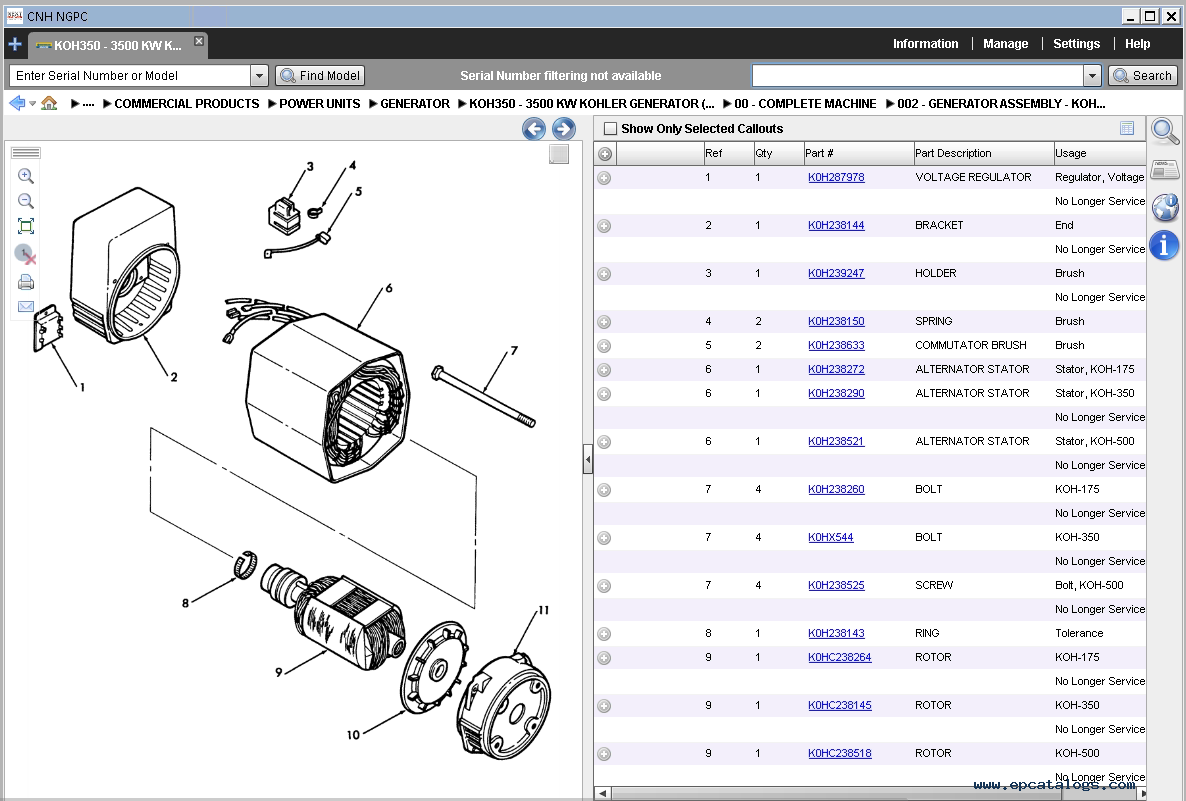Open the serial number or model dropdown
Image resolution: width=1186 pixels, height=801 pixels.
[259, 76]
